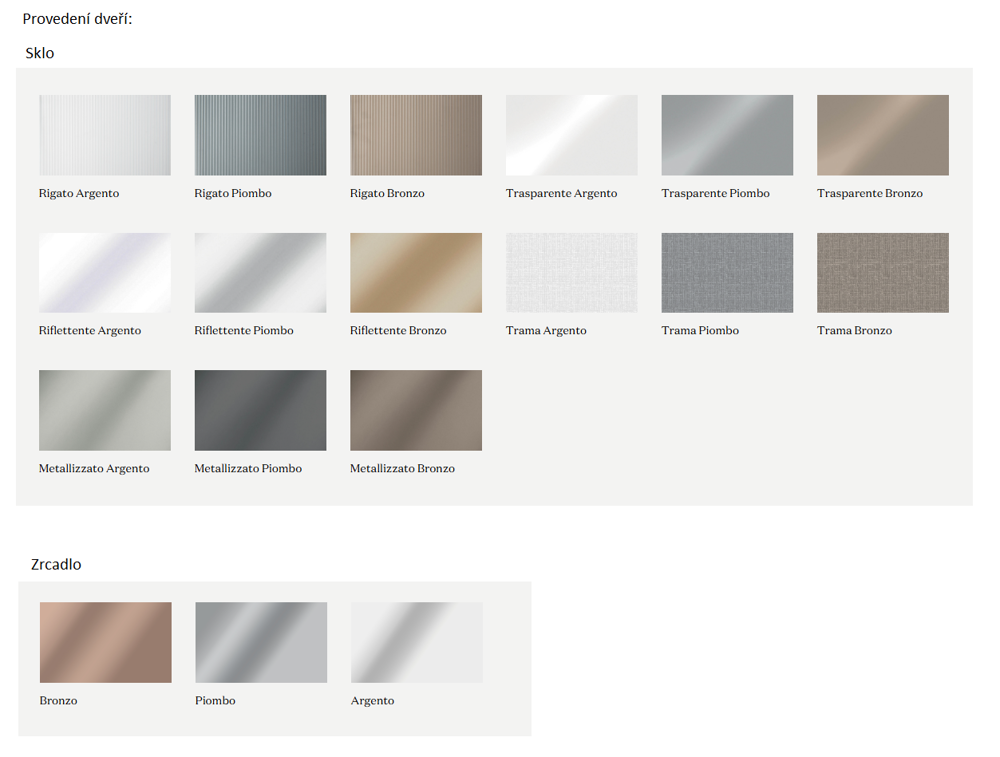The image size is (1000, 757).
Task: Choose the Trasparente Piombo swatch
Action: click(x=727, y=135)
